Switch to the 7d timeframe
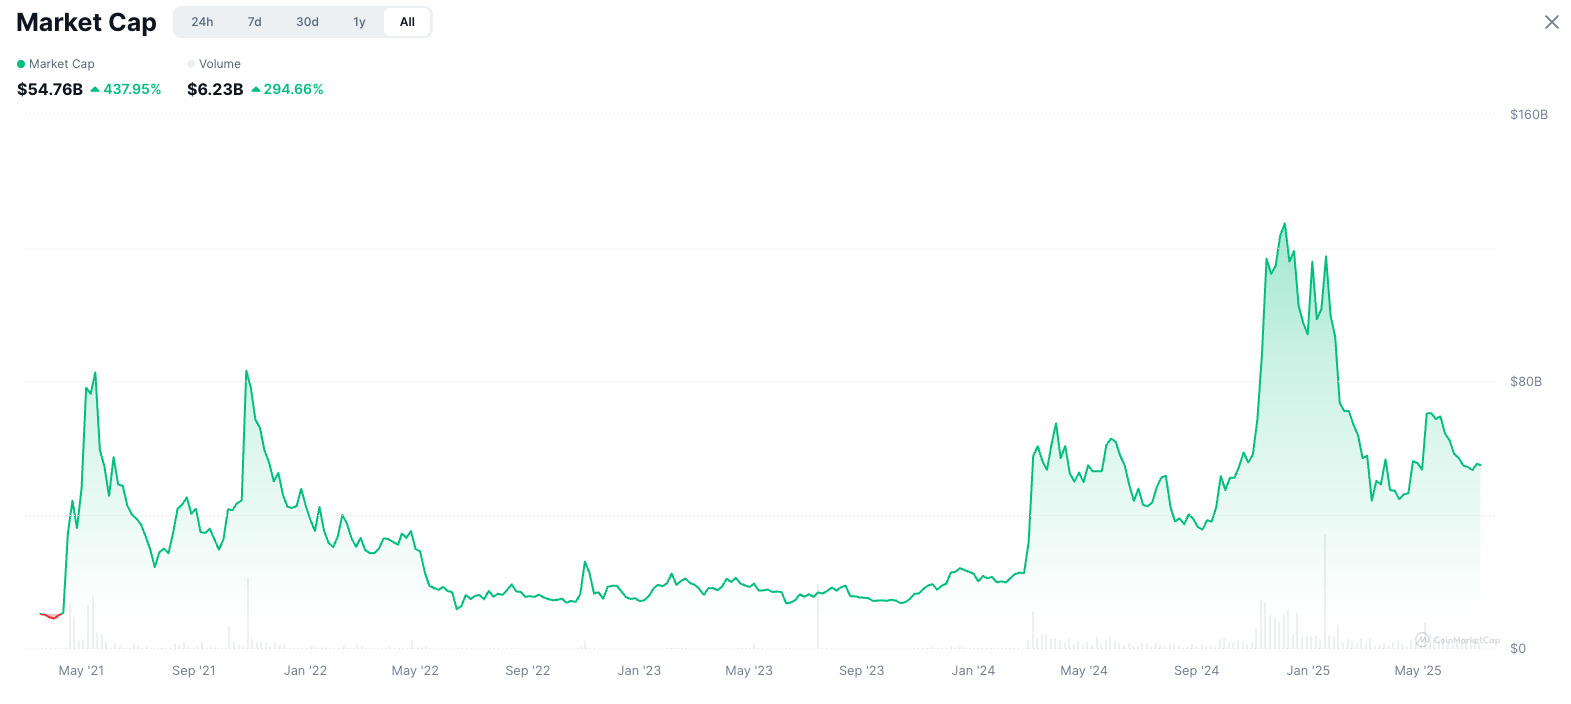 (254, 21)
